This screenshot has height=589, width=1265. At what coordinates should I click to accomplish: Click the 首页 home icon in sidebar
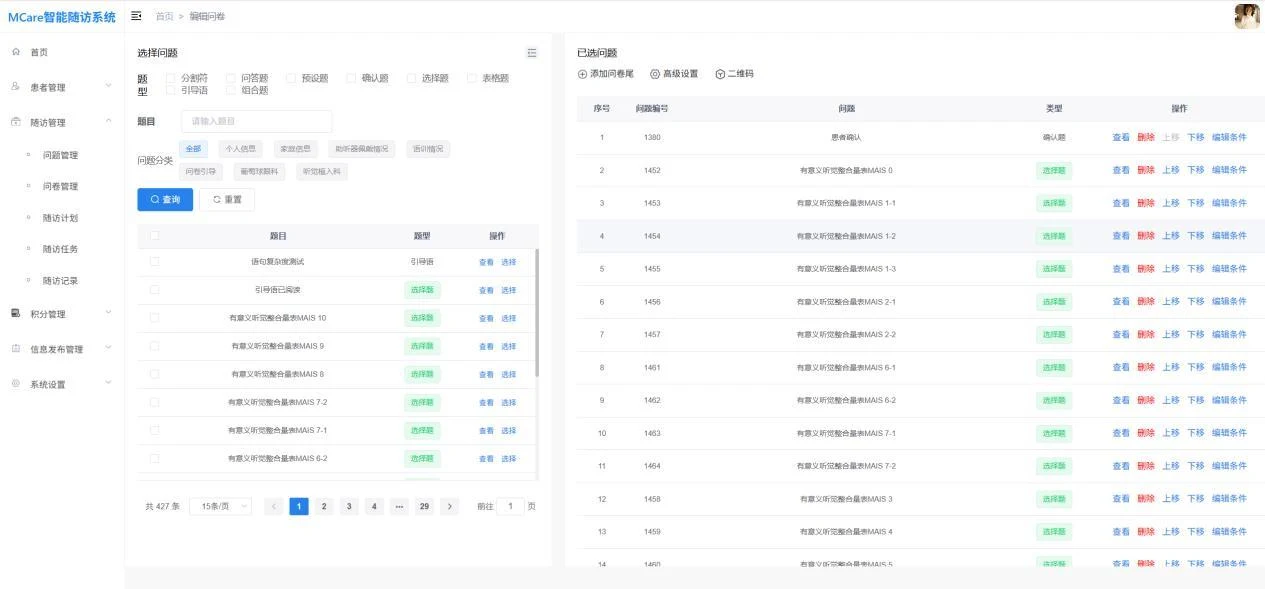[16, 51]
